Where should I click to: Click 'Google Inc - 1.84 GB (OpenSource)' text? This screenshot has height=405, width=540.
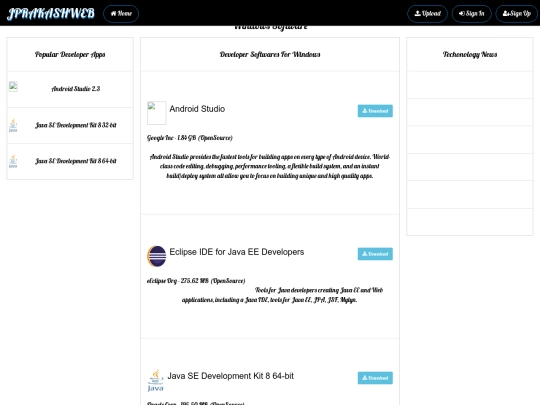[190, 138]
